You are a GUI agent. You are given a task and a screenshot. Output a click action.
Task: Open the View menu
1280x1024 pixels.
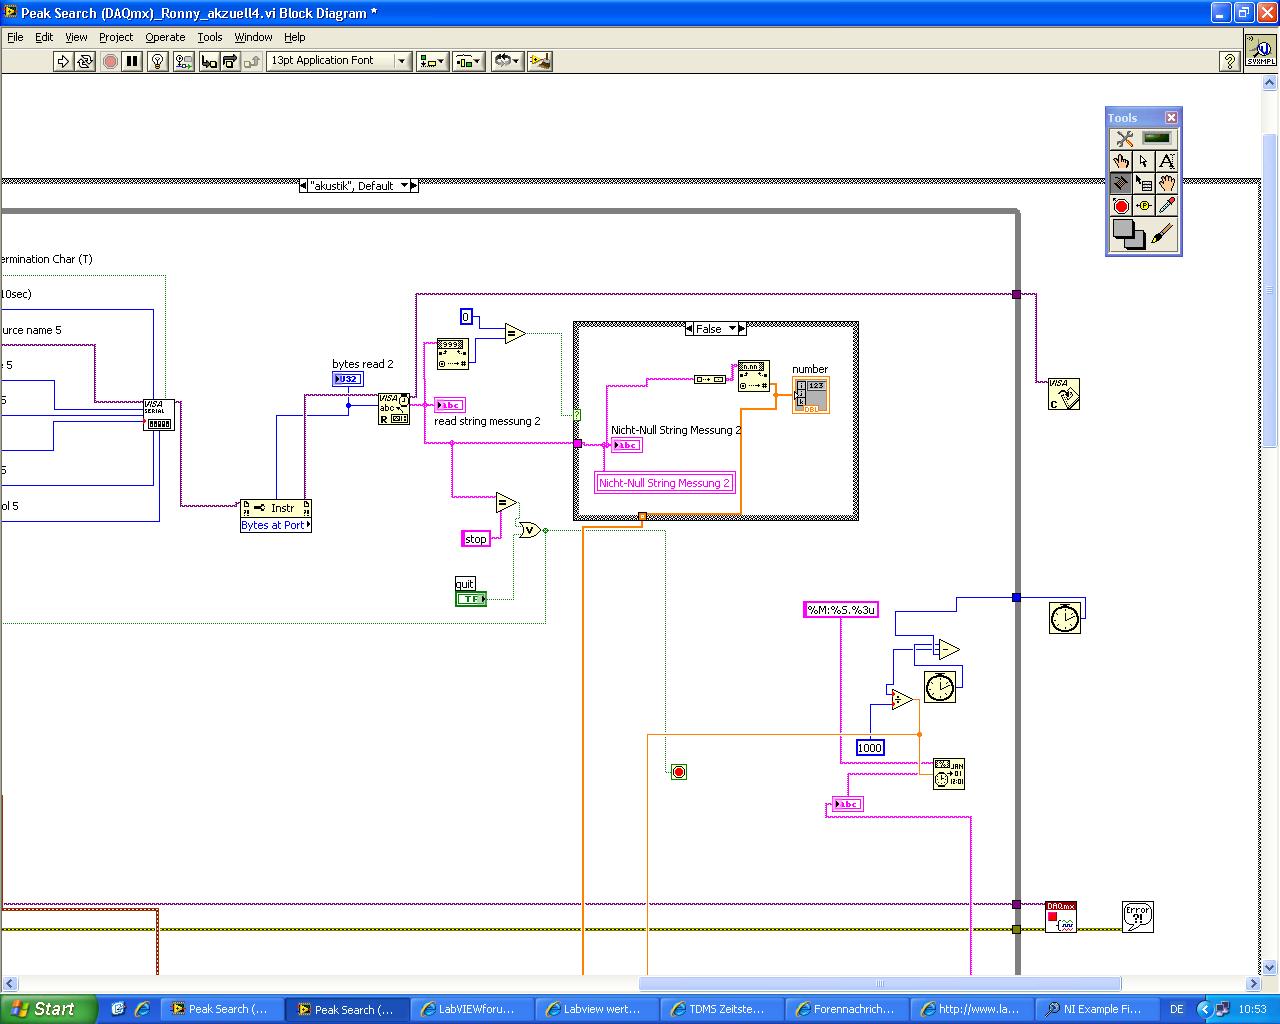pos(76,37)
